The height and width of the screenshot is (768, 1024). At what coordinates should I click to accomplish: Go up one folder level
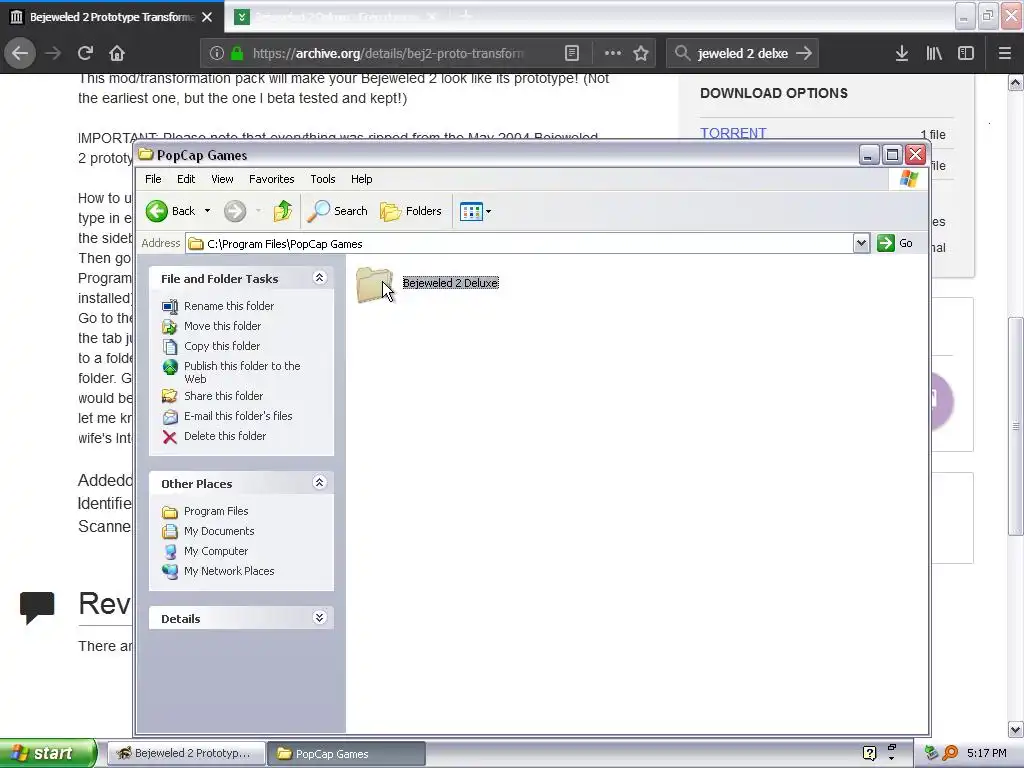(x=283, y=211)
